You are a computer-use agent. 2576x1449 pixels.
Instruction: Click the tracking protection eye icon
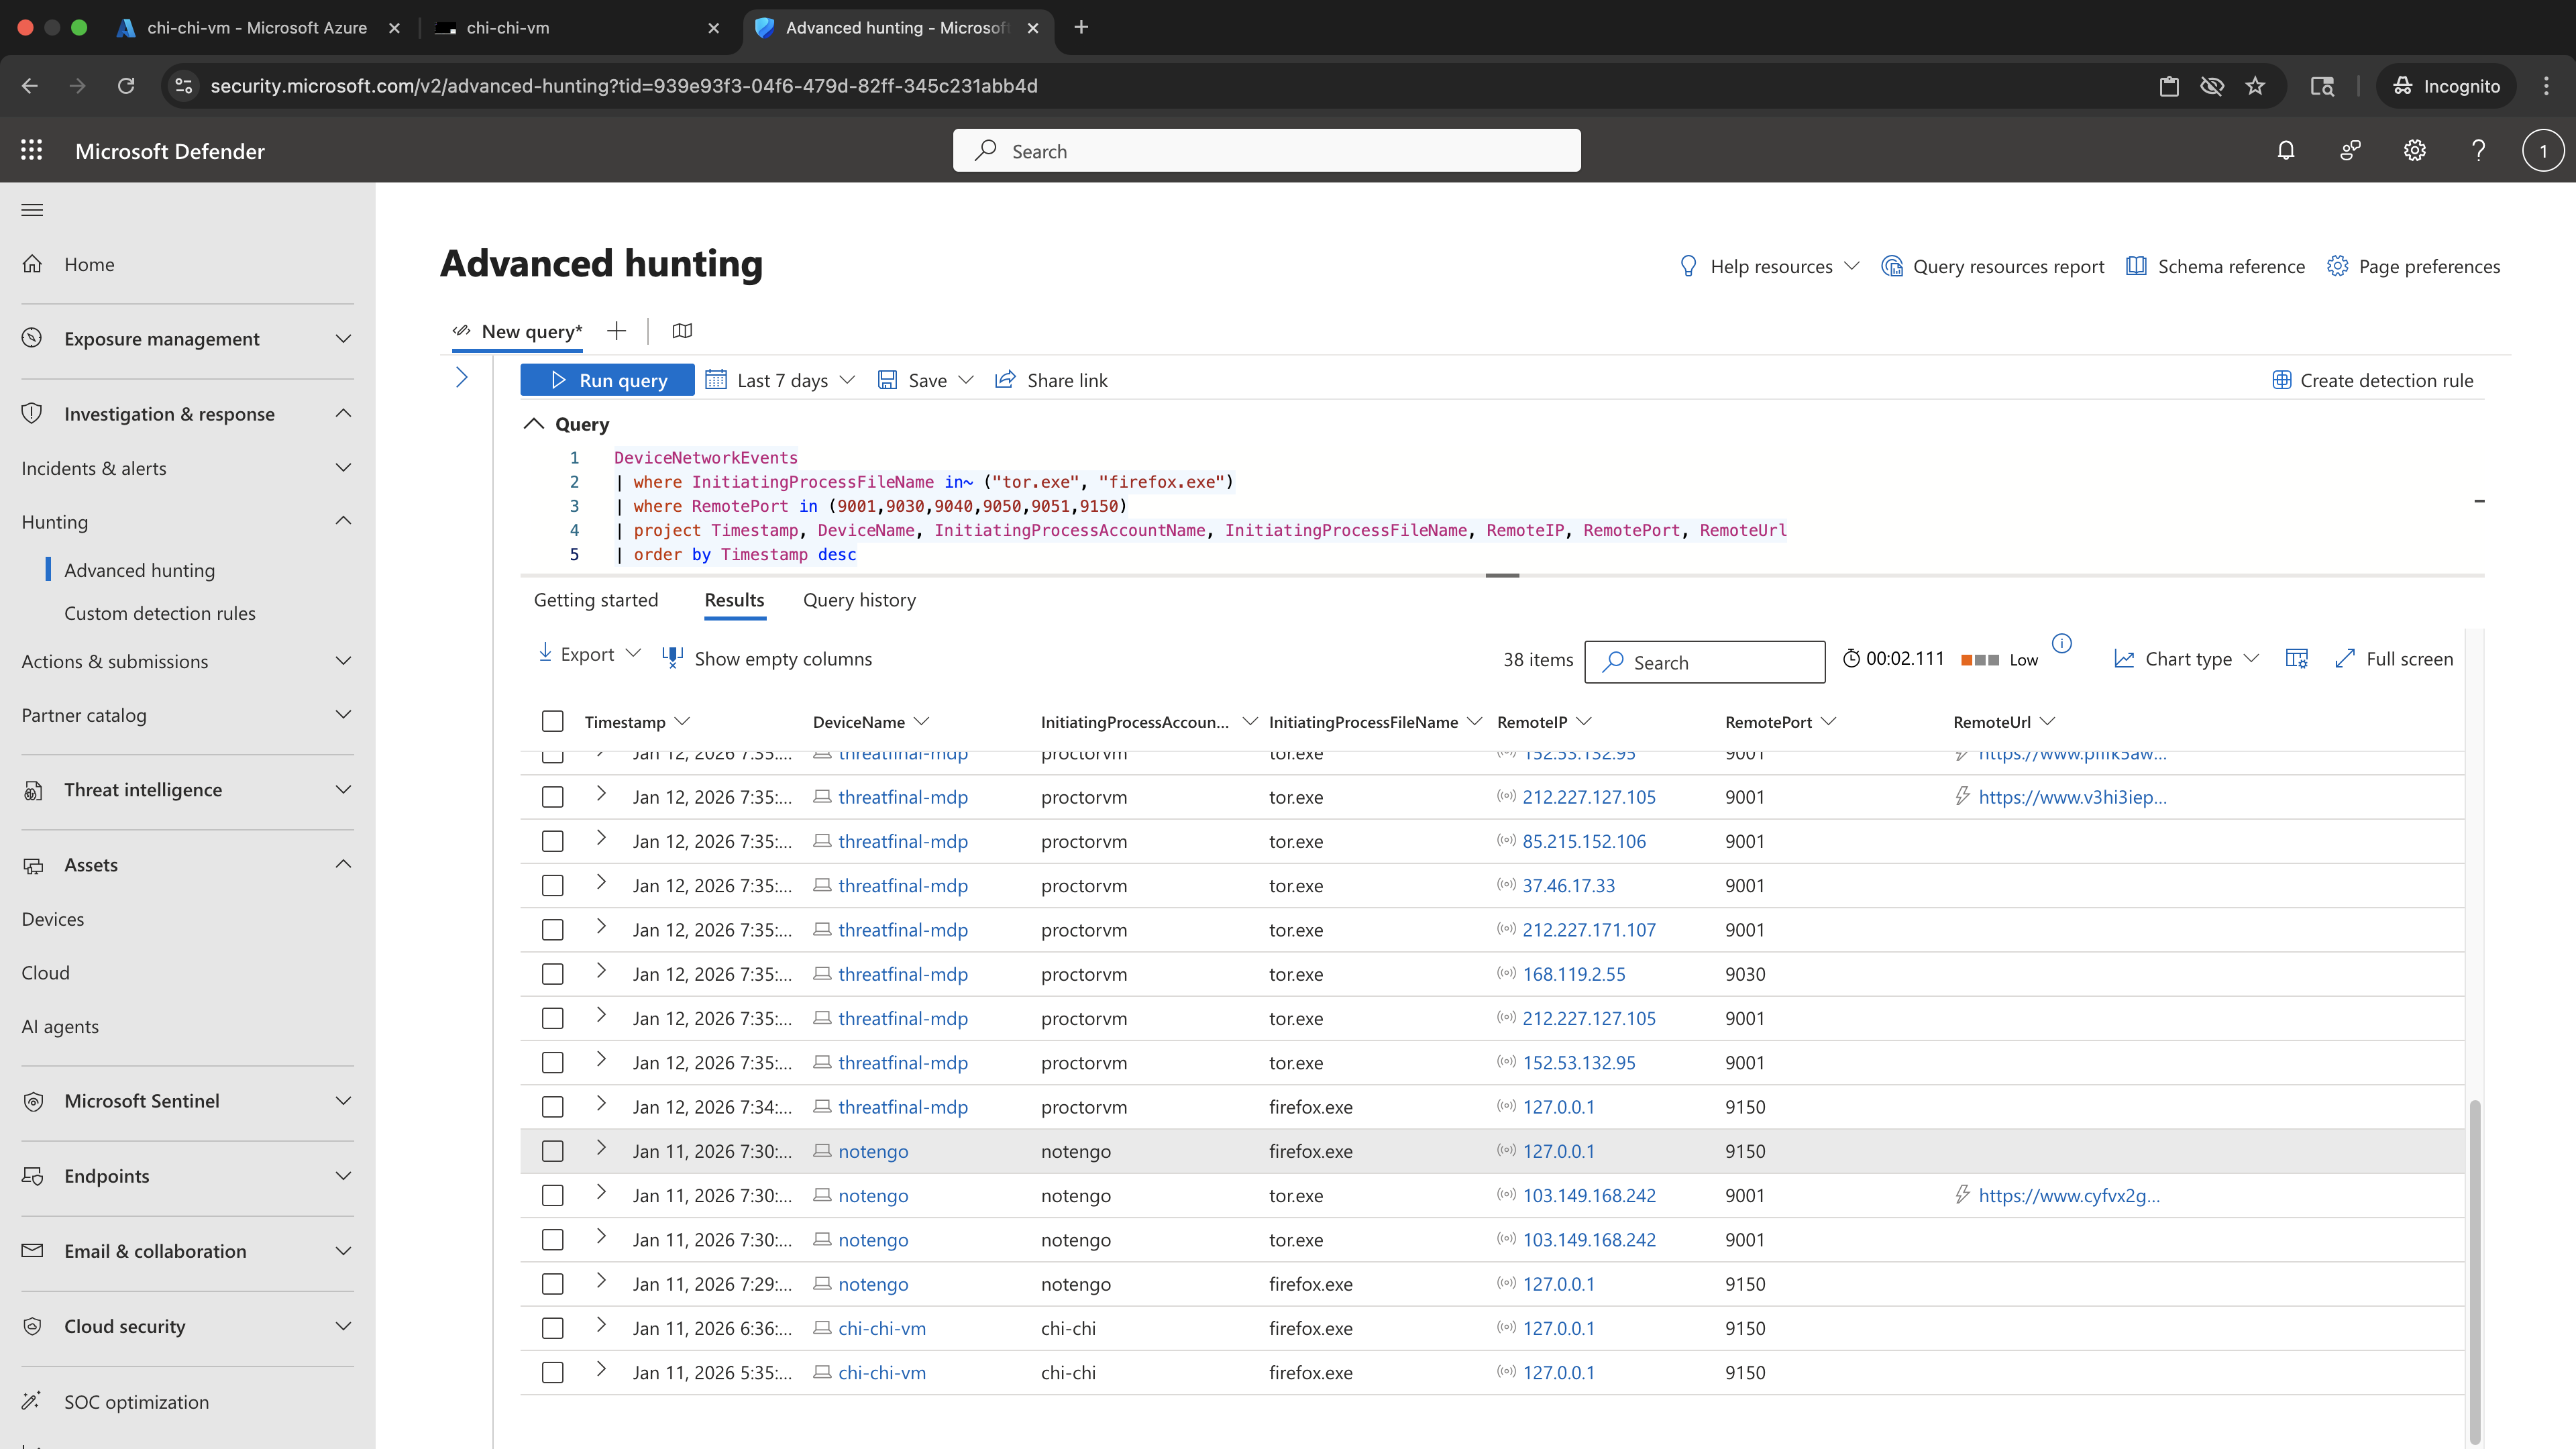(2212, 86)
